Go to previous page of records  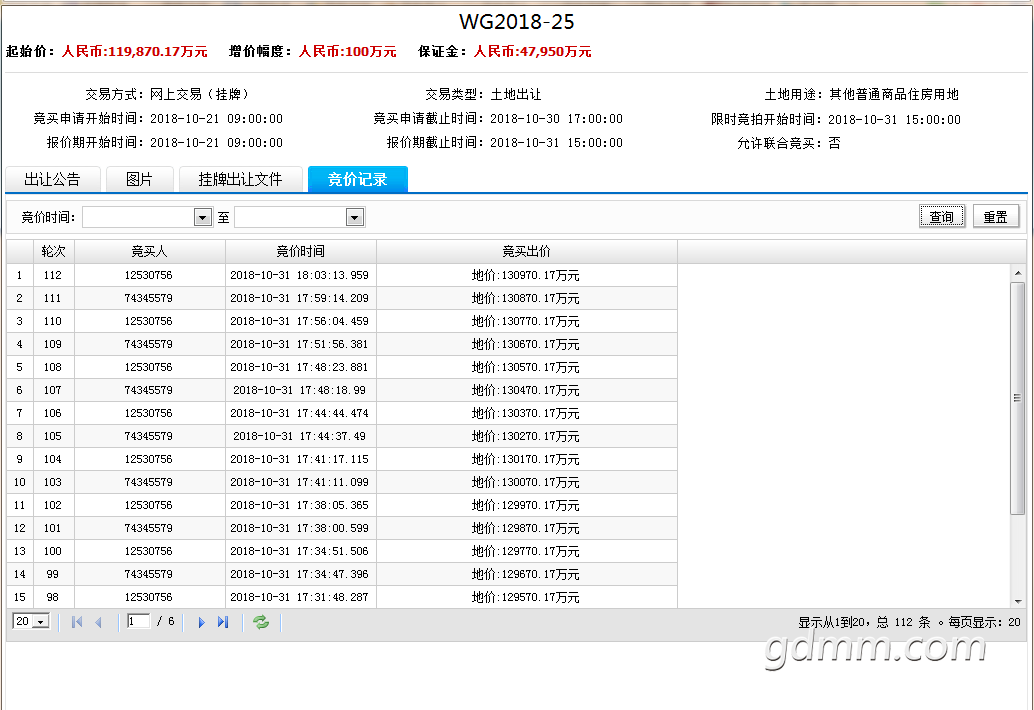tap(98, 622)
